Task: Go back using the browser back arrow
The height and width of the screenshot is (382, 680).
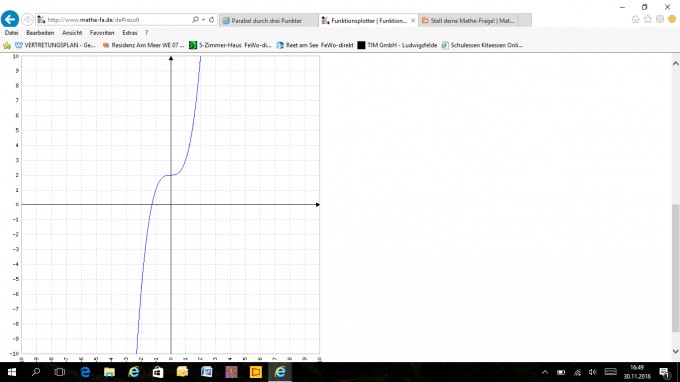Action: [x=10, y=20]
